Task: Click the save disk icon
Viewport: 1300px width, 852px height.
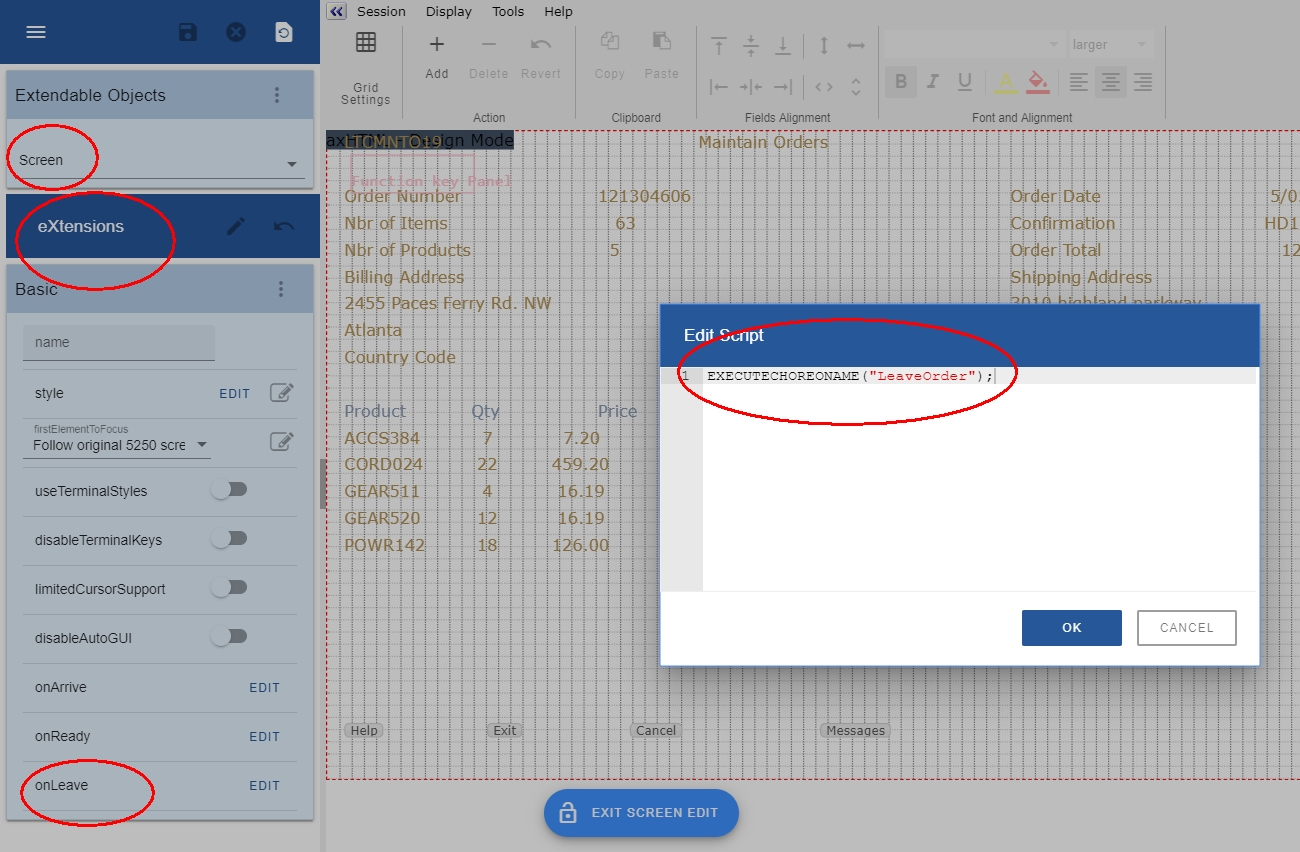Action: (188, 32)
